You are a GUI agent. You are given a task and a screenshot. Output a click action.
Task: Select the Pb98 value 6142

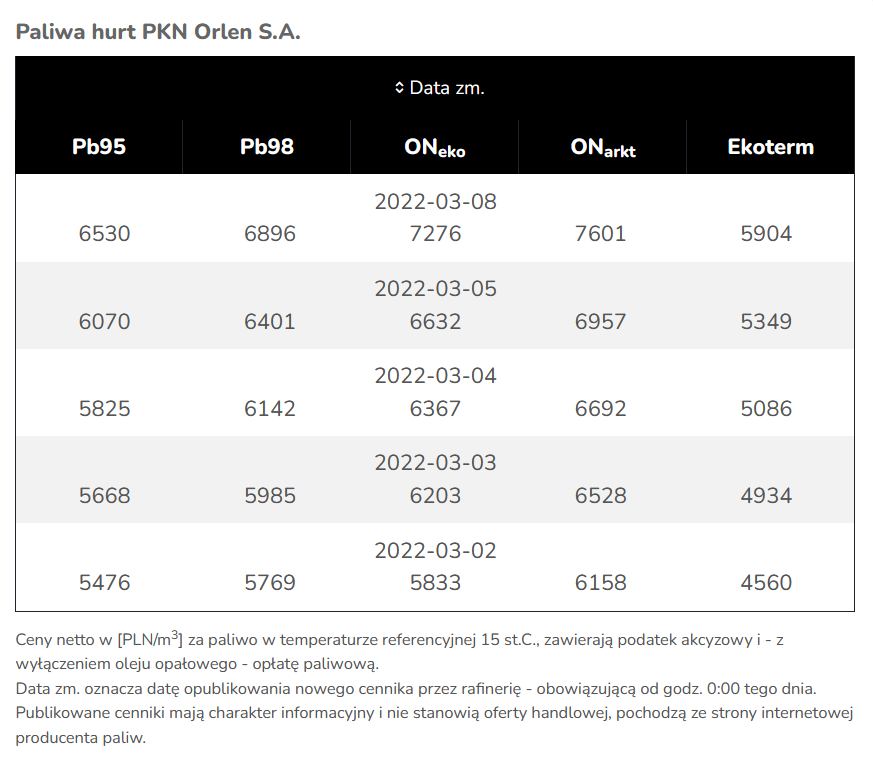(x=270, y=409)
